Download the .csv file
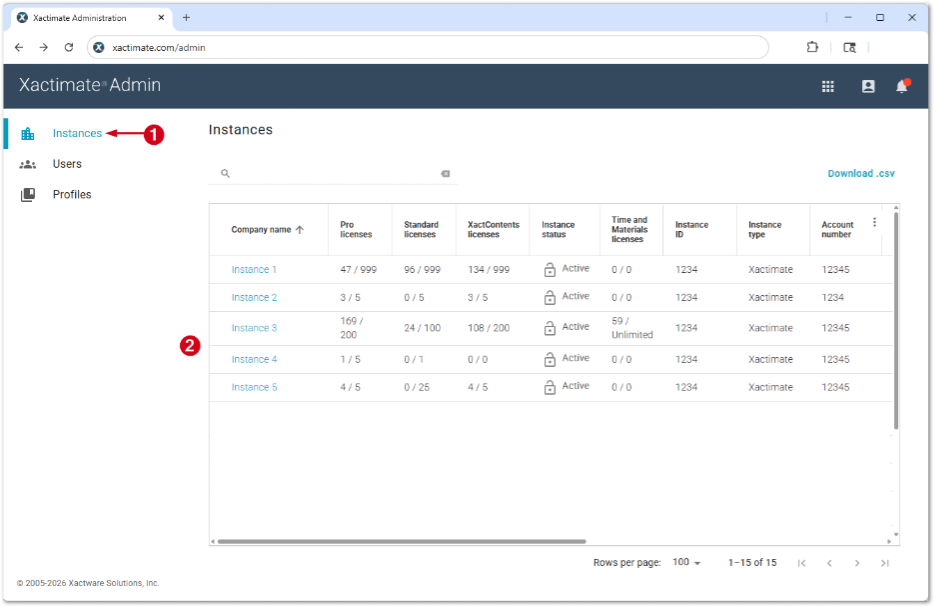Image resolution: width=936 pixels, height=607 pixels. 861,174
